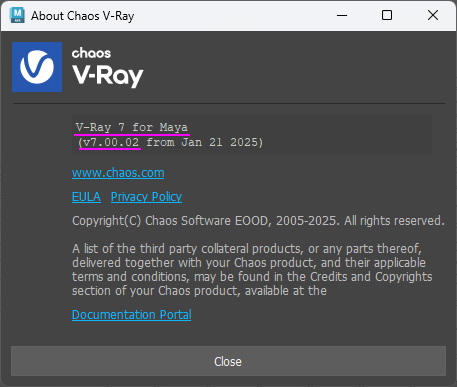
Task: Open the www.chaos.com website link
Action: pyautogui.click(x=118, y=173)
